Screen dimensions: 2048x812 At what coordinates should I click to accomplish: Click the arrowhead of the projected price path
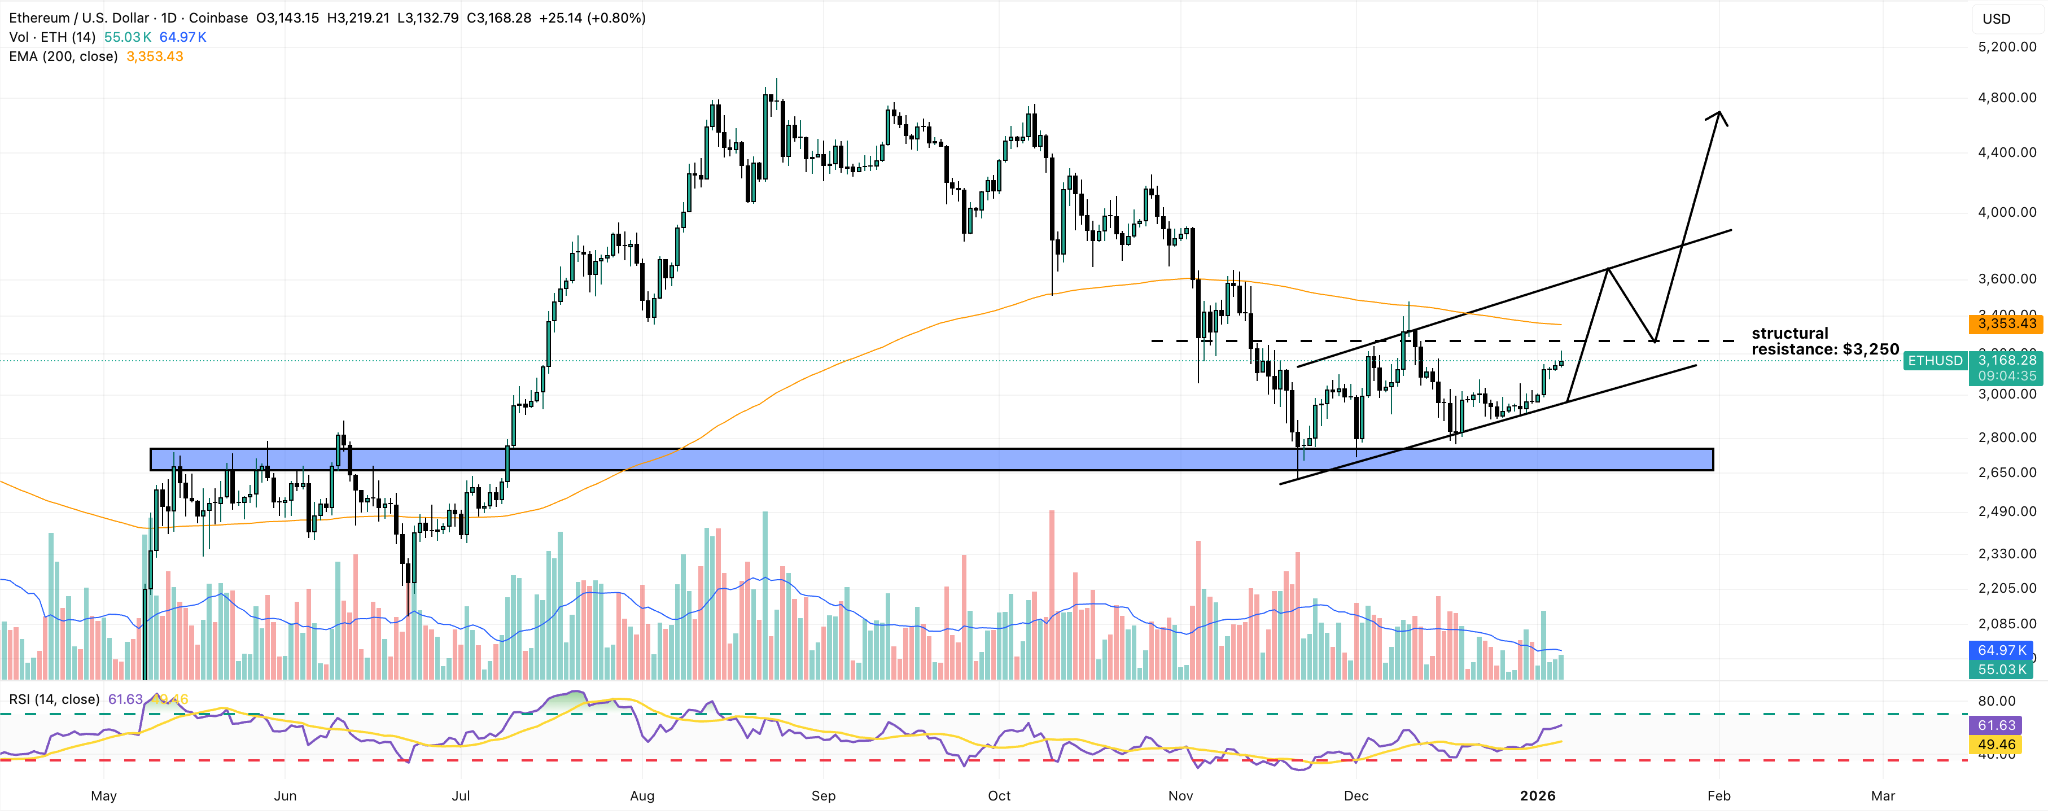(1719, 116)
